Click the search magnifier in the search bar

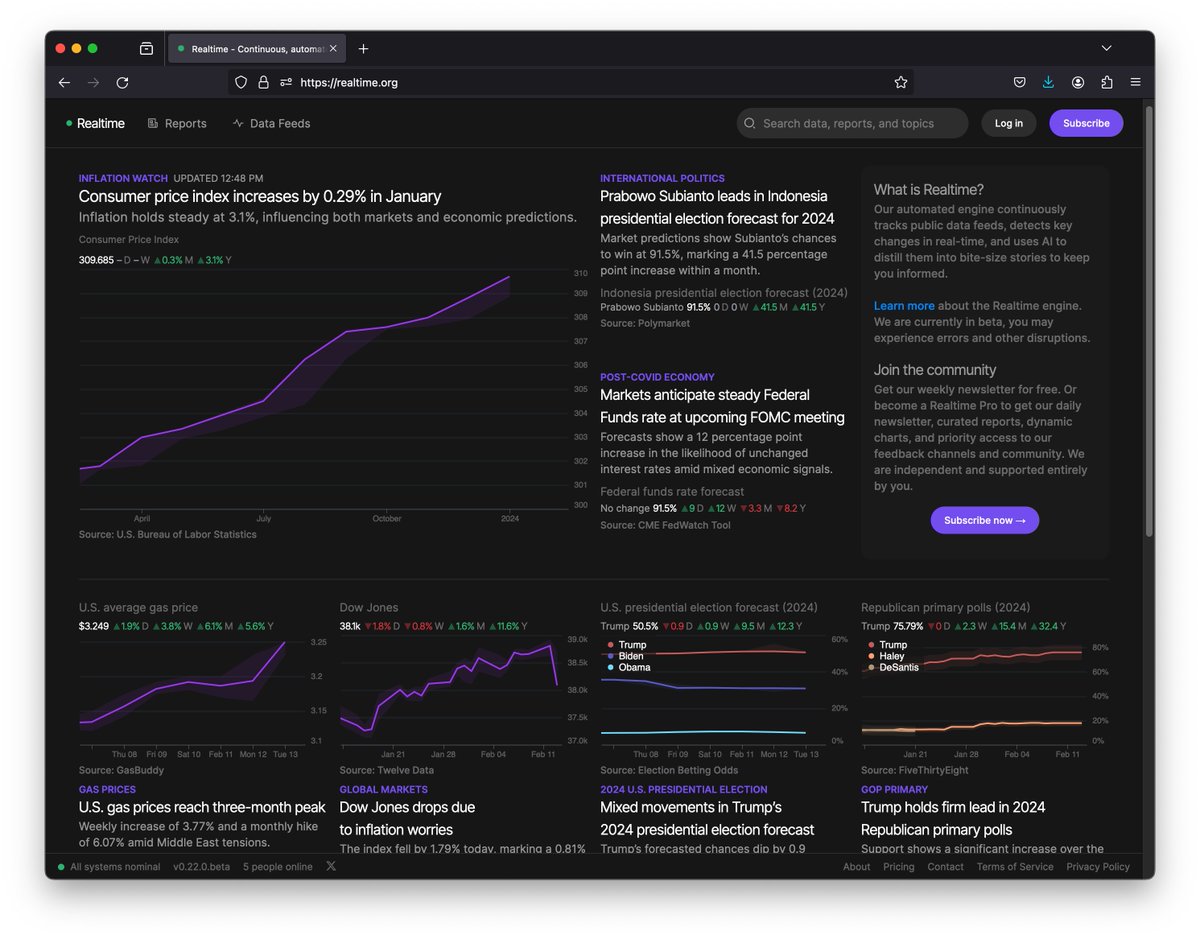[x=749, y=123]
